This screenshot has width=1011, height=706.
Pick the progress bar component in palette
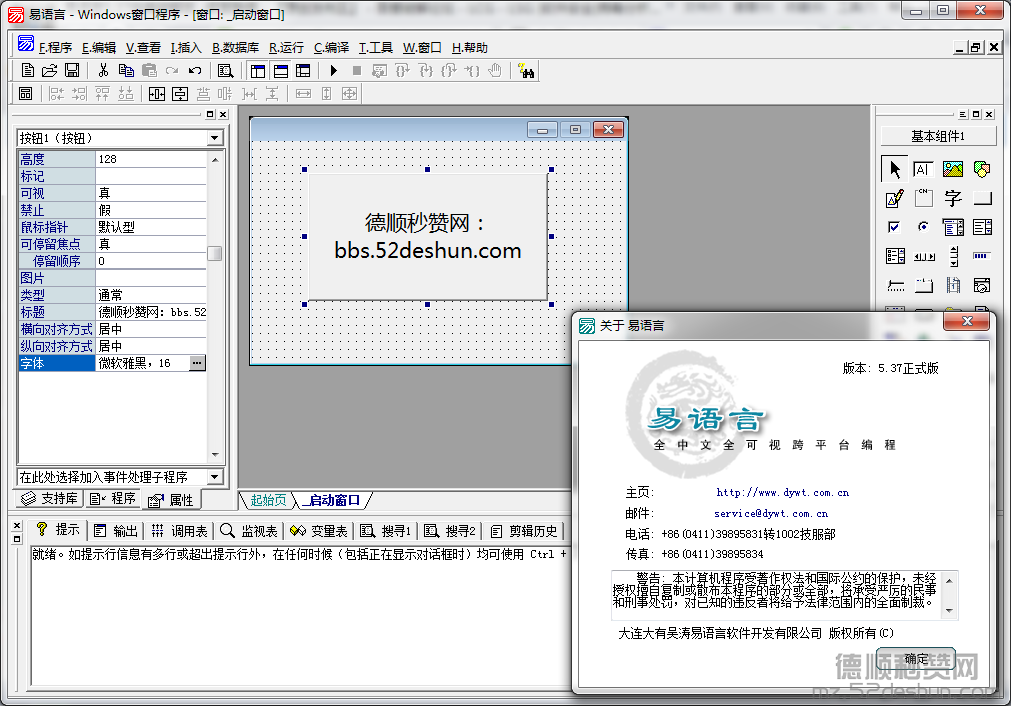tap(982, 256)
